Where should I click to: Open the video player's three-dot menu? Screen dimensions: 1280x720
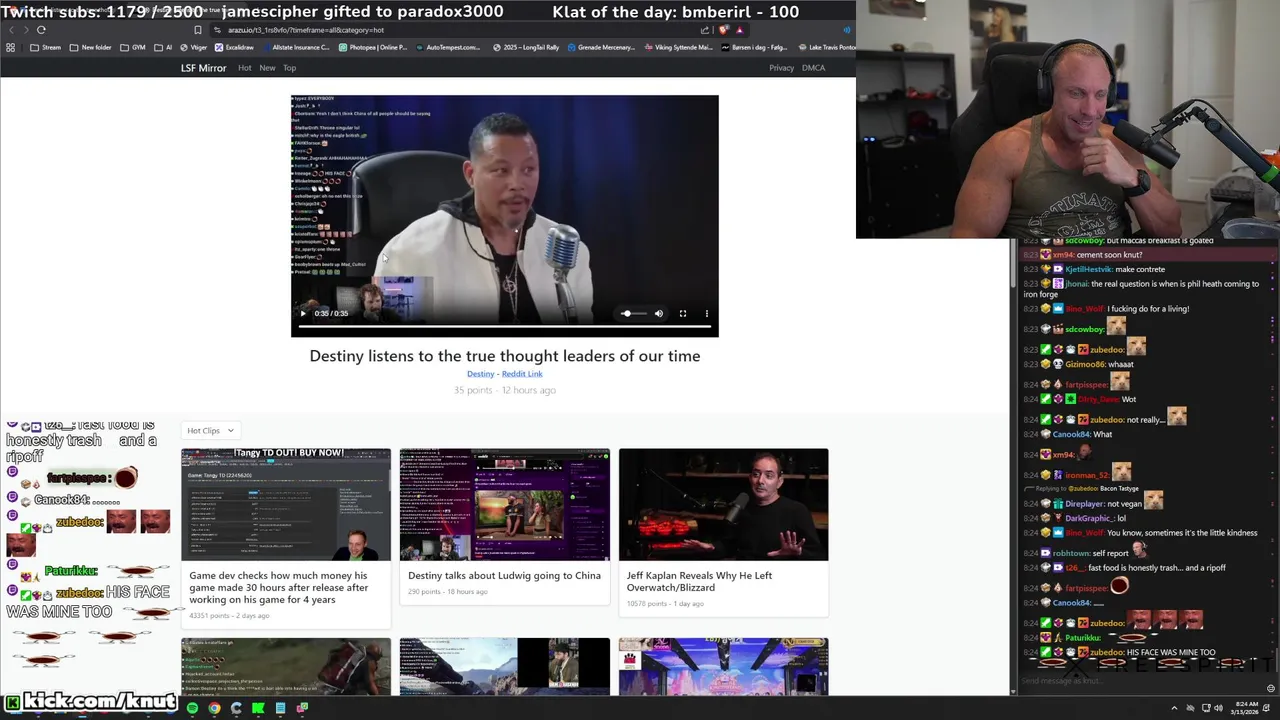coord(707,313)
